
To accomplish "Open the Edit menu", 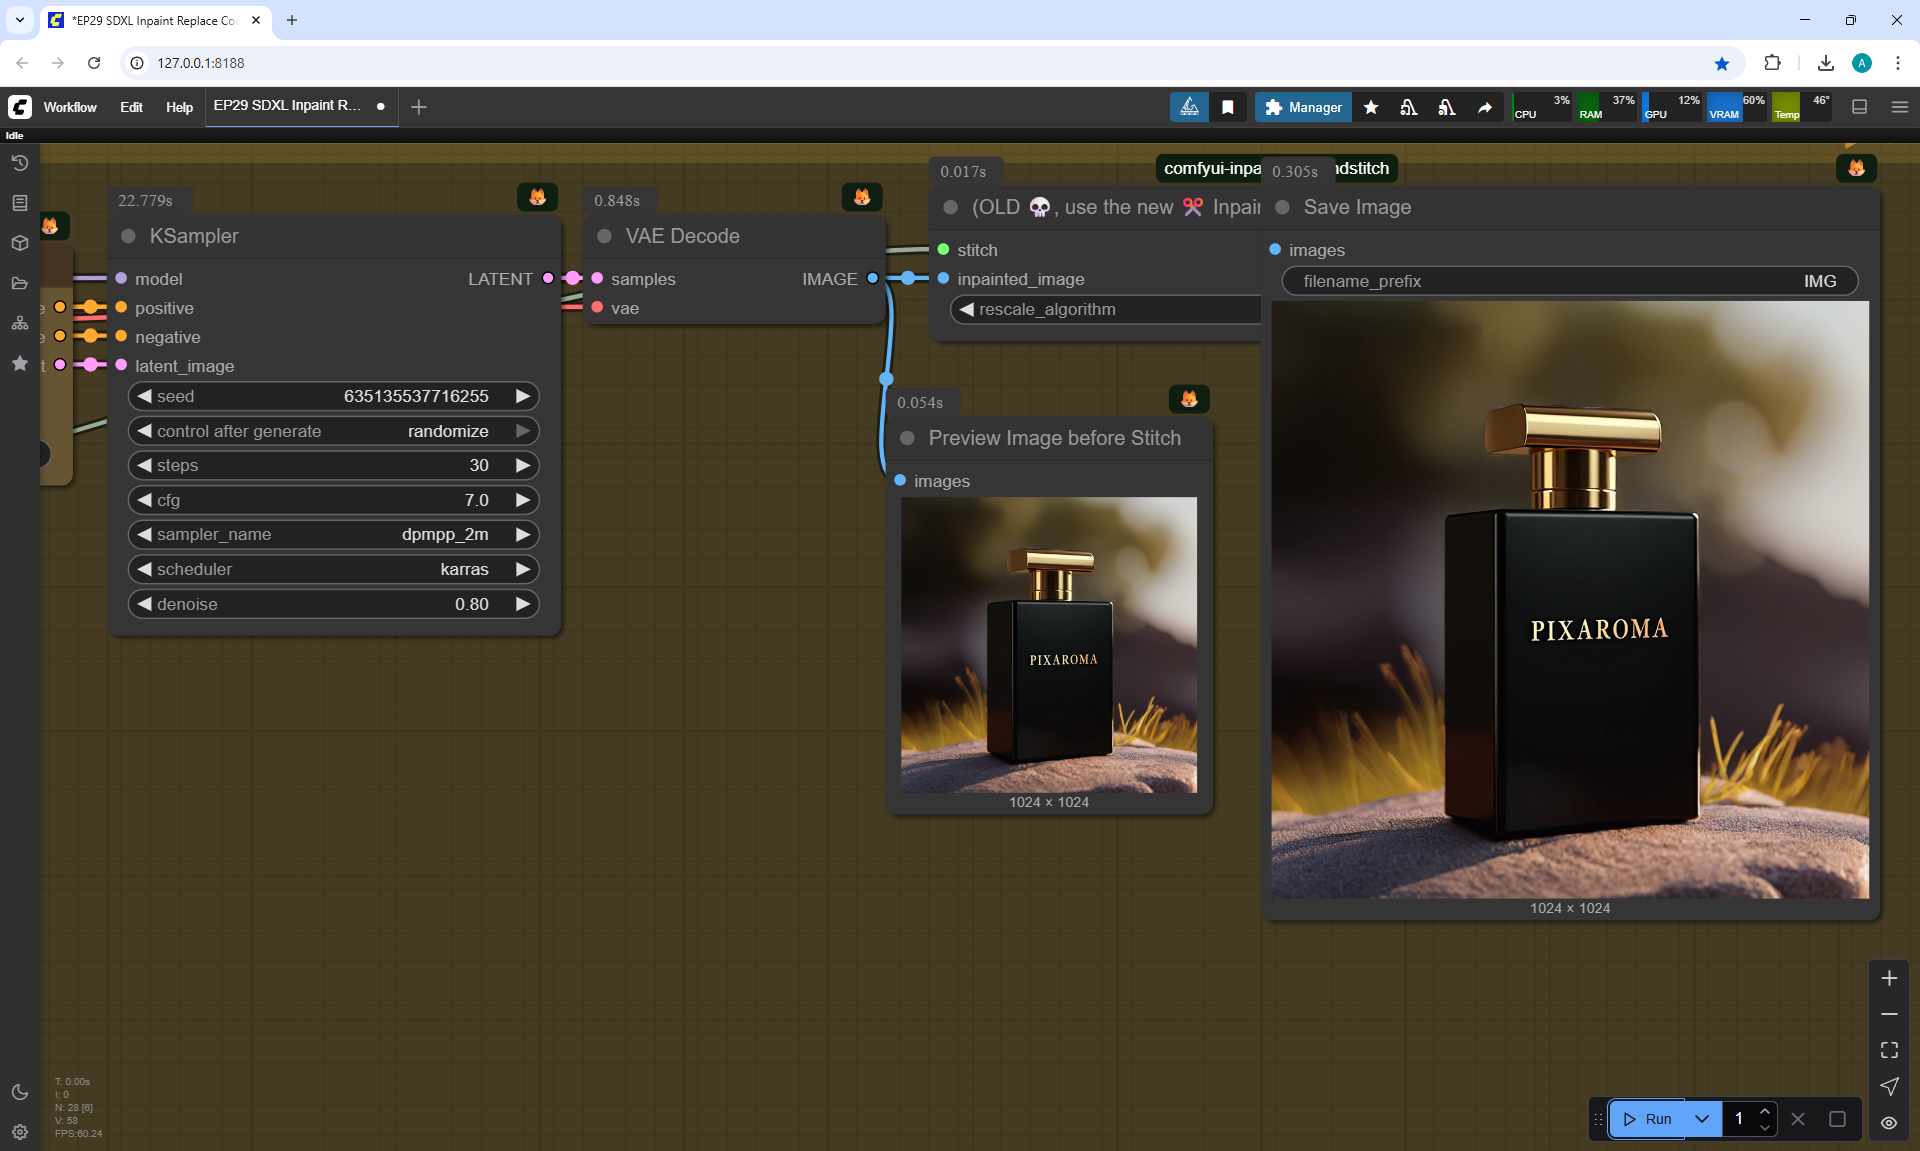I will tap(131, 107).
